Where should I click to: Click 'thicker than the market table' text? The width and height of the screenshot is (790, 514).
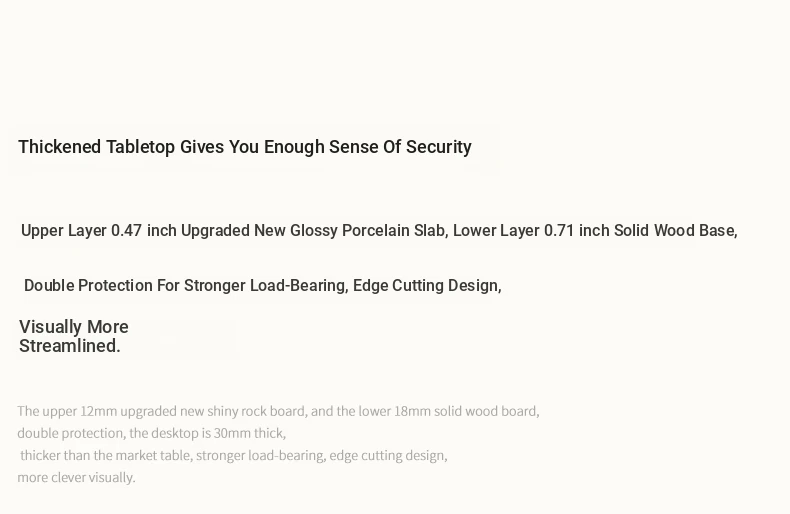(x=105, y=456)
